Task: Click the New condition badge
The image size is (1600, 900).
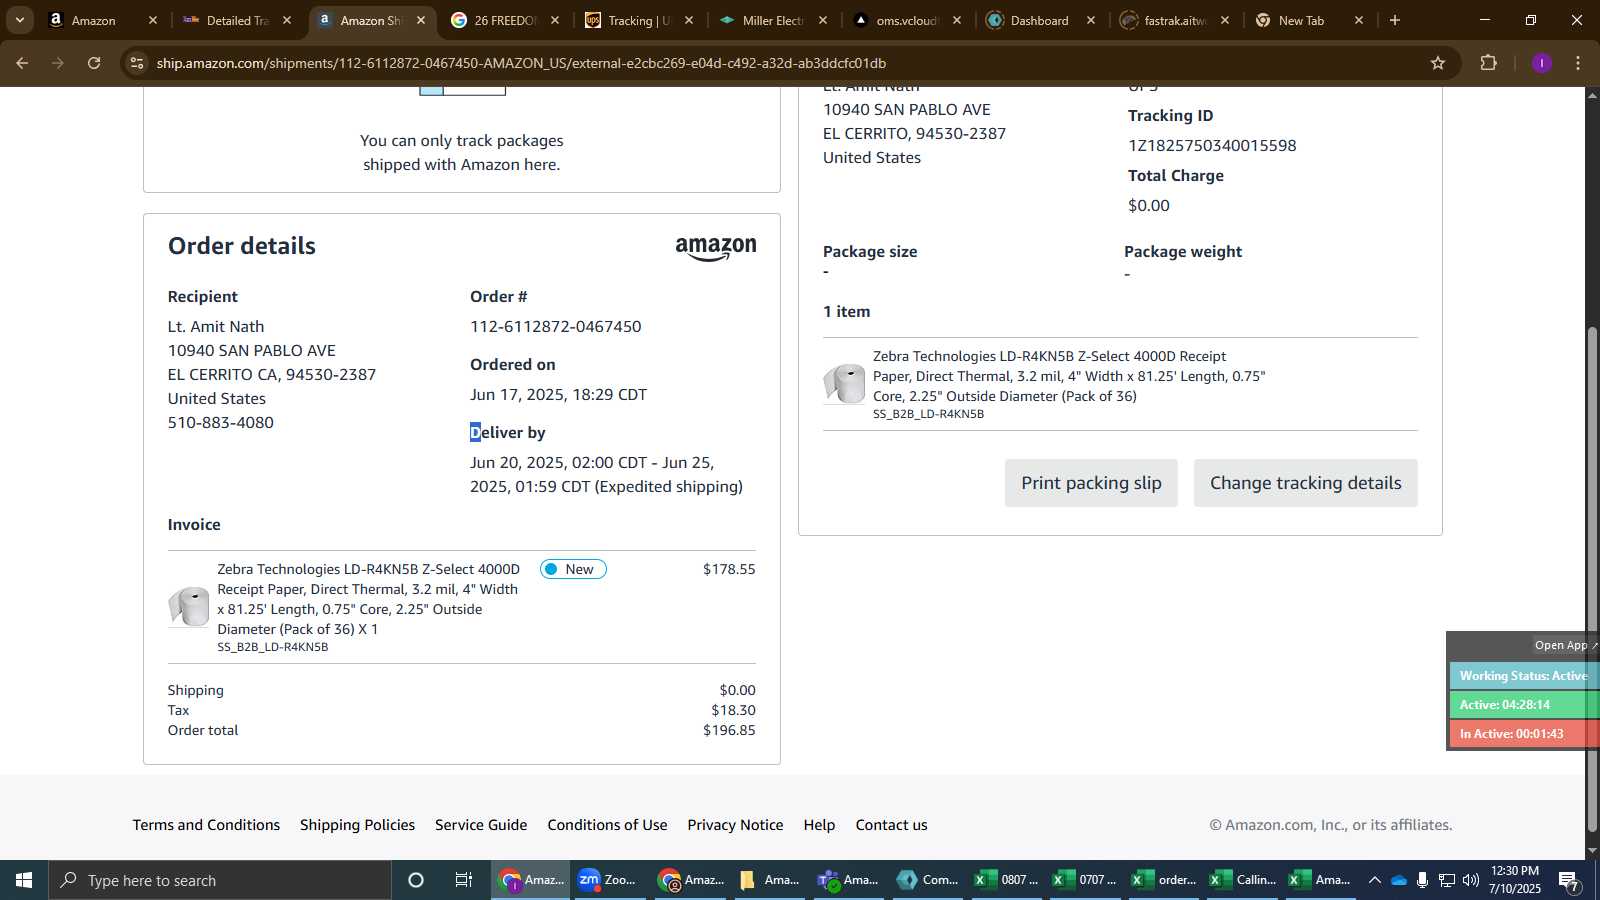Action: click(573, 569)
